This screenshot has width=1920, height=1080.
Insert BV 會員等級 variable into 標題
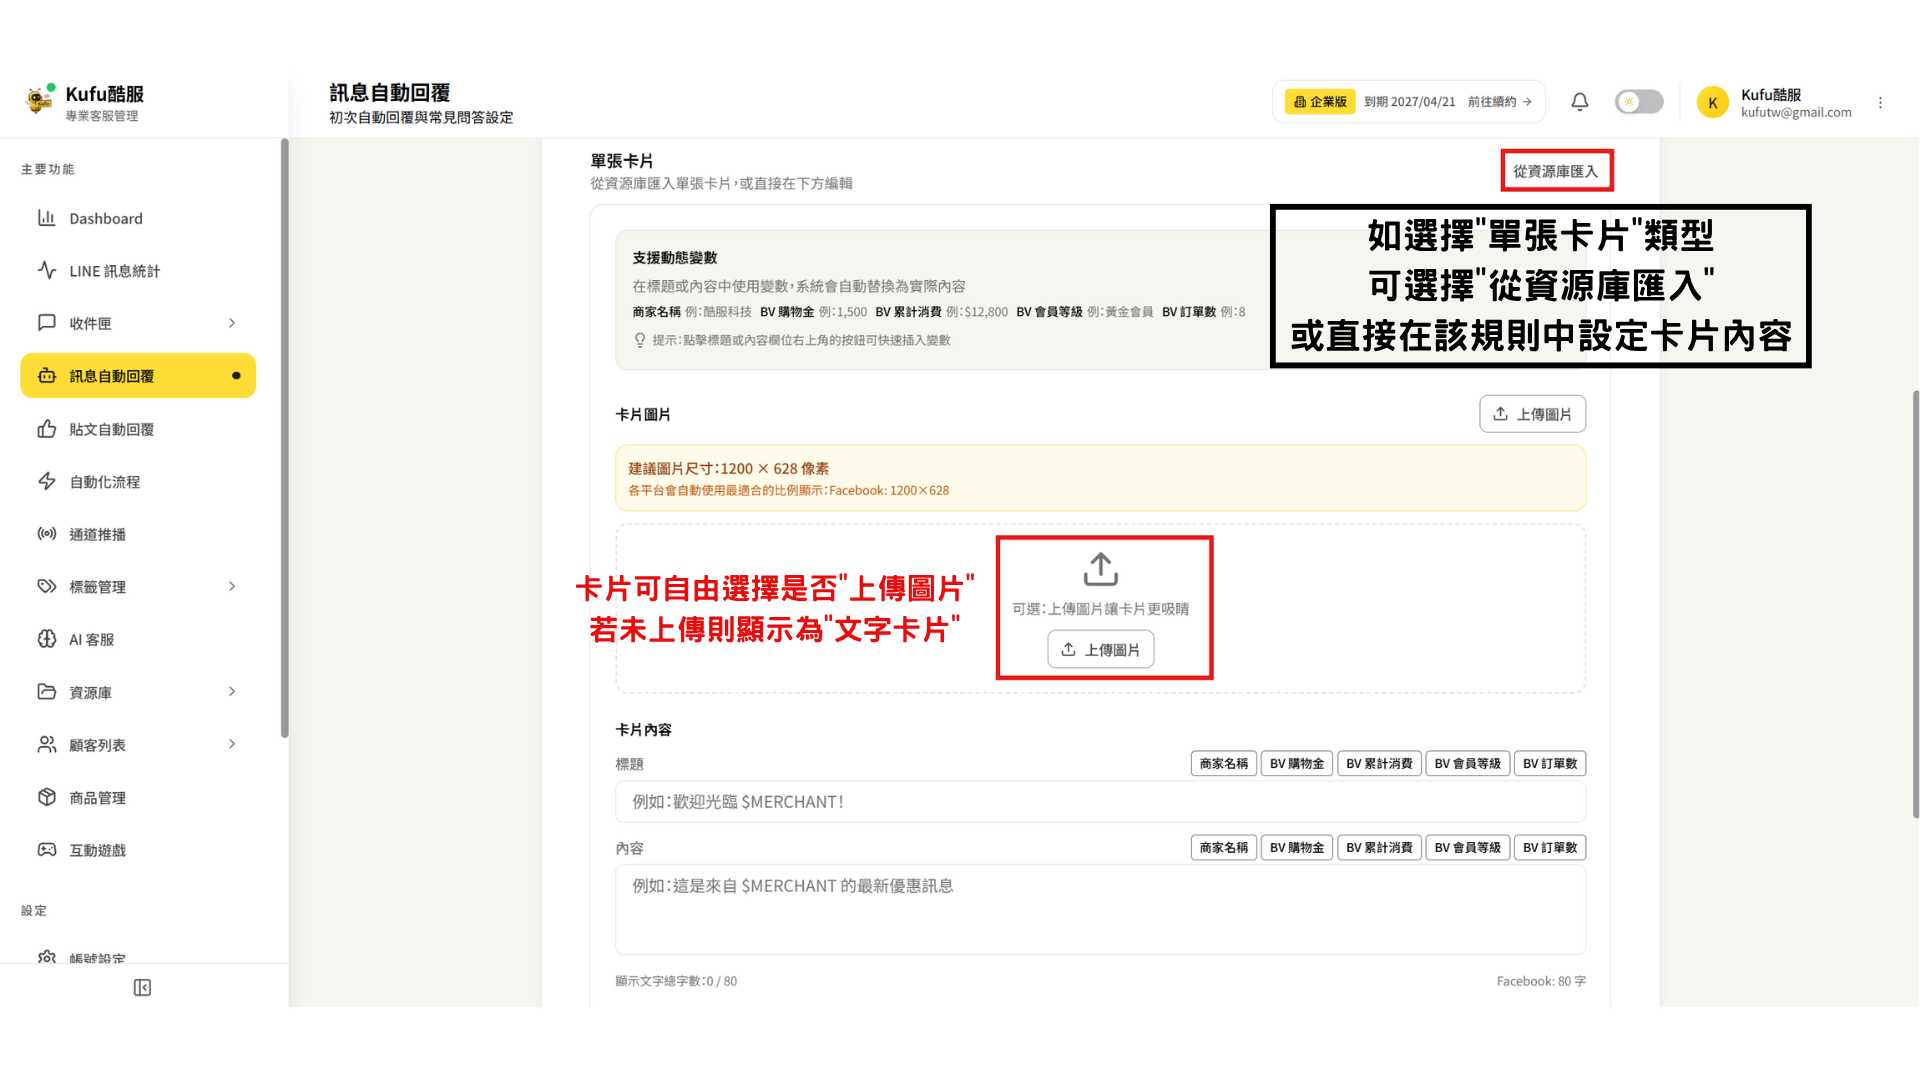coord(1467,764)
